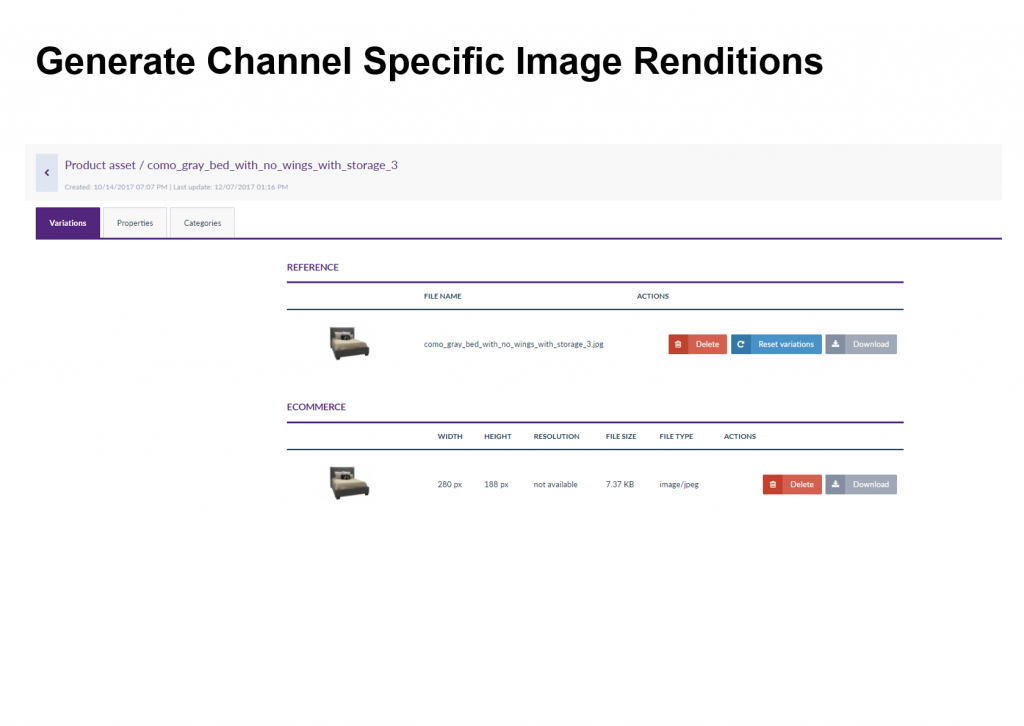Click the Product asset breadcrumb title
The width and height of the screenshot is (1024, 726).
tap(231, 165)
